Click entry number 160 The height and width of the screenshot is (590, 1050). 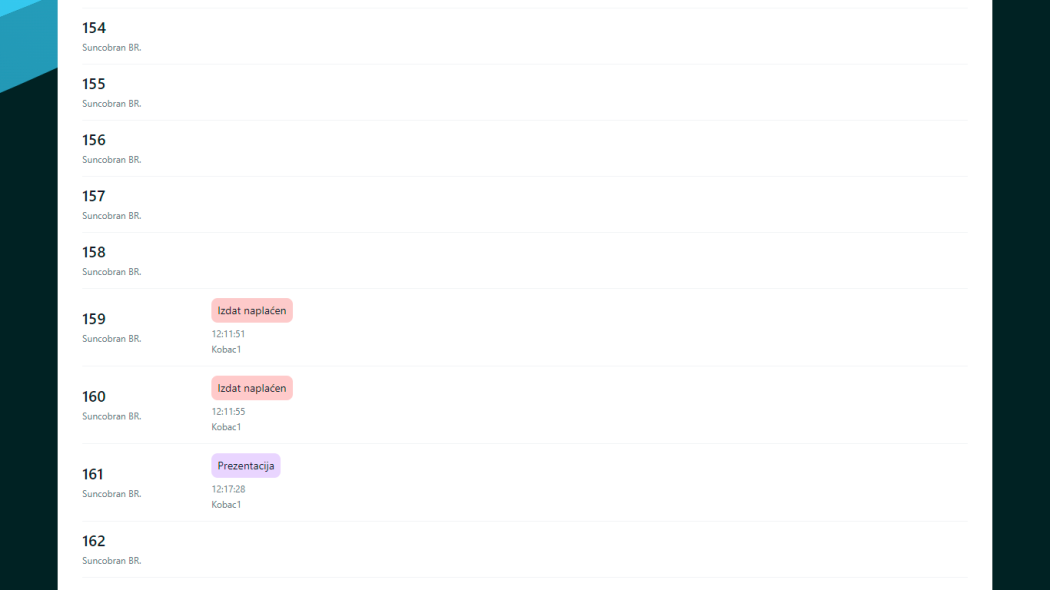tap(94, 397)
